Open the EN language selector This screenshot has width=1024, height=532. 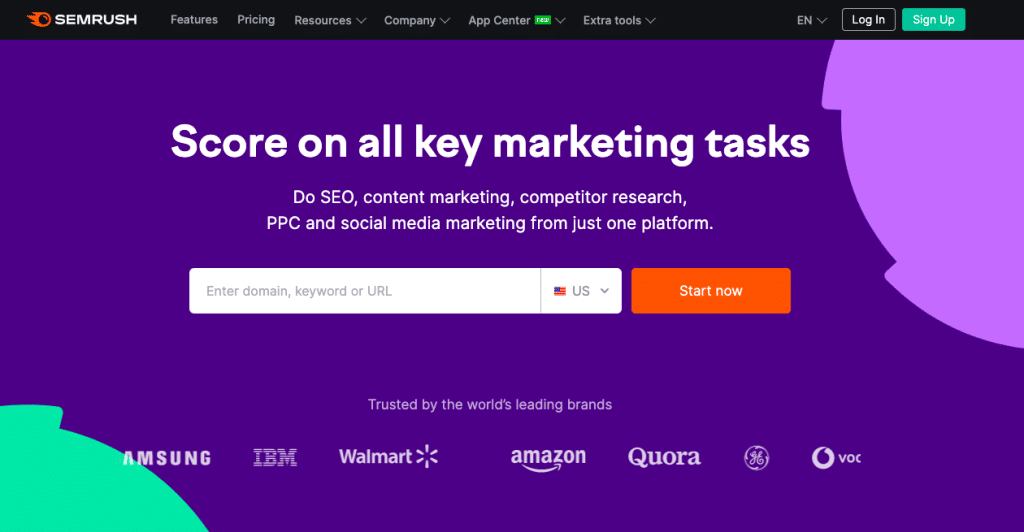(812, 20)
